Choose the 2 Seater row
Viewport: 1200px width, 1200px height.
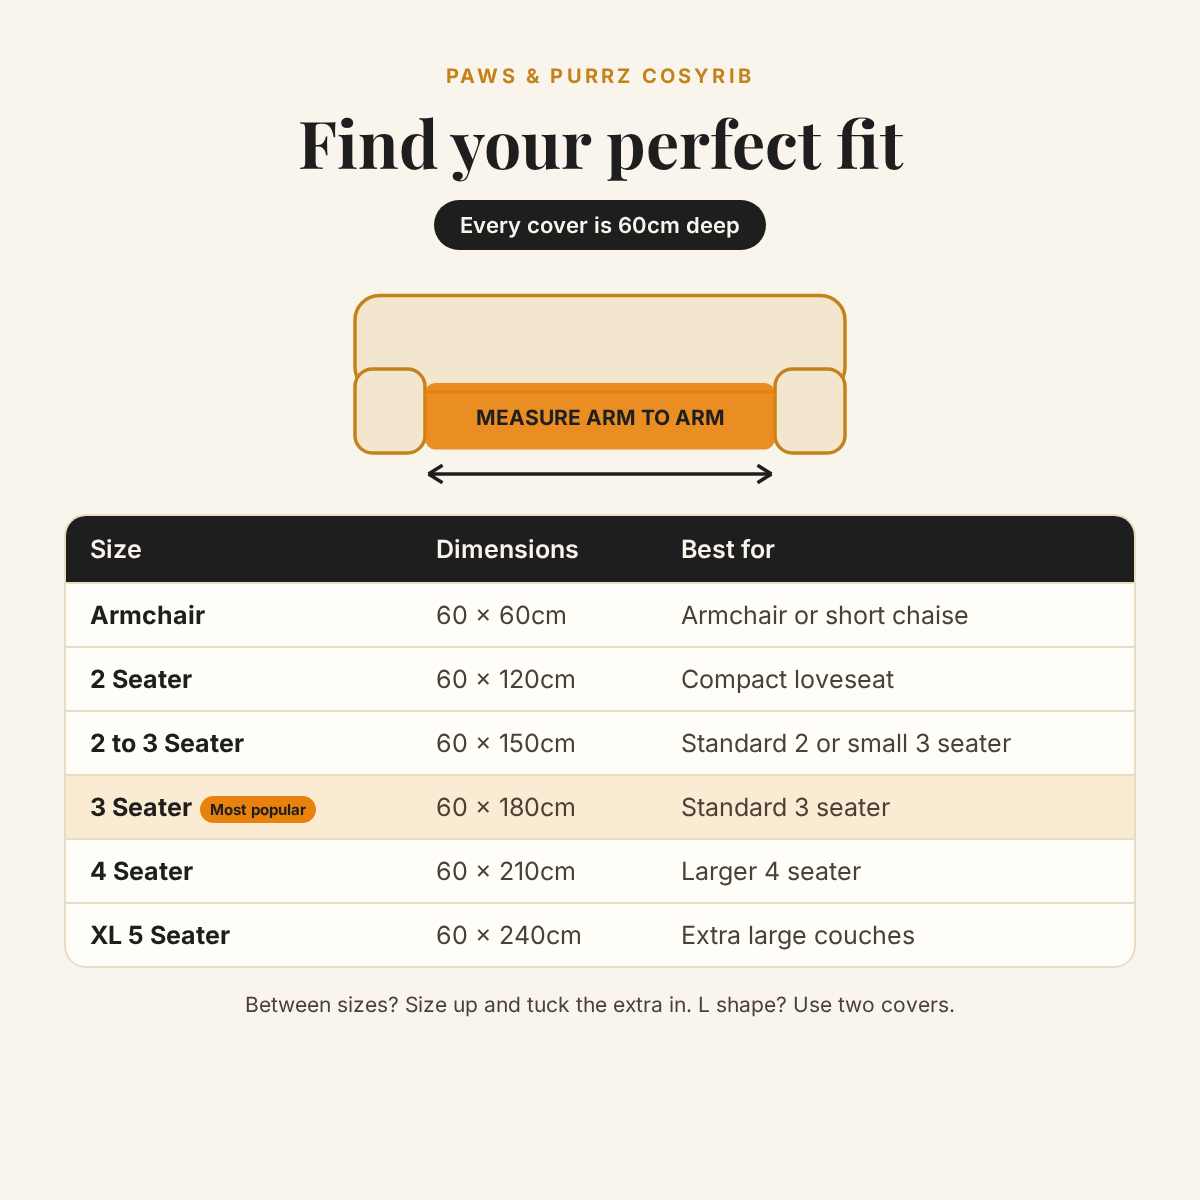(x=600, y=679)
